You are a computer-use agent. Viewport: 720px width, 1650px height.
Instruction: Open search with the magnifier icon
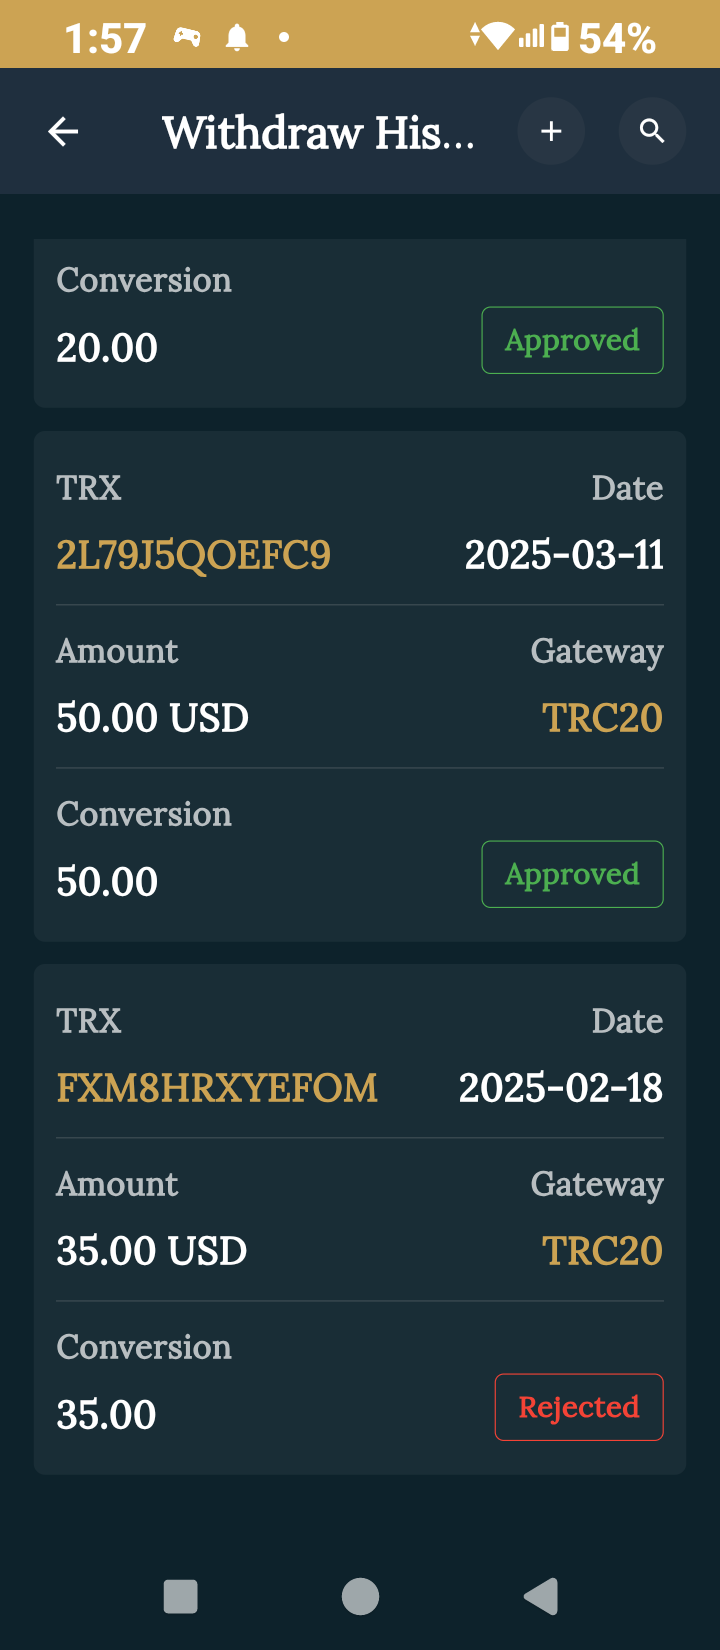[x=652, y=131]
